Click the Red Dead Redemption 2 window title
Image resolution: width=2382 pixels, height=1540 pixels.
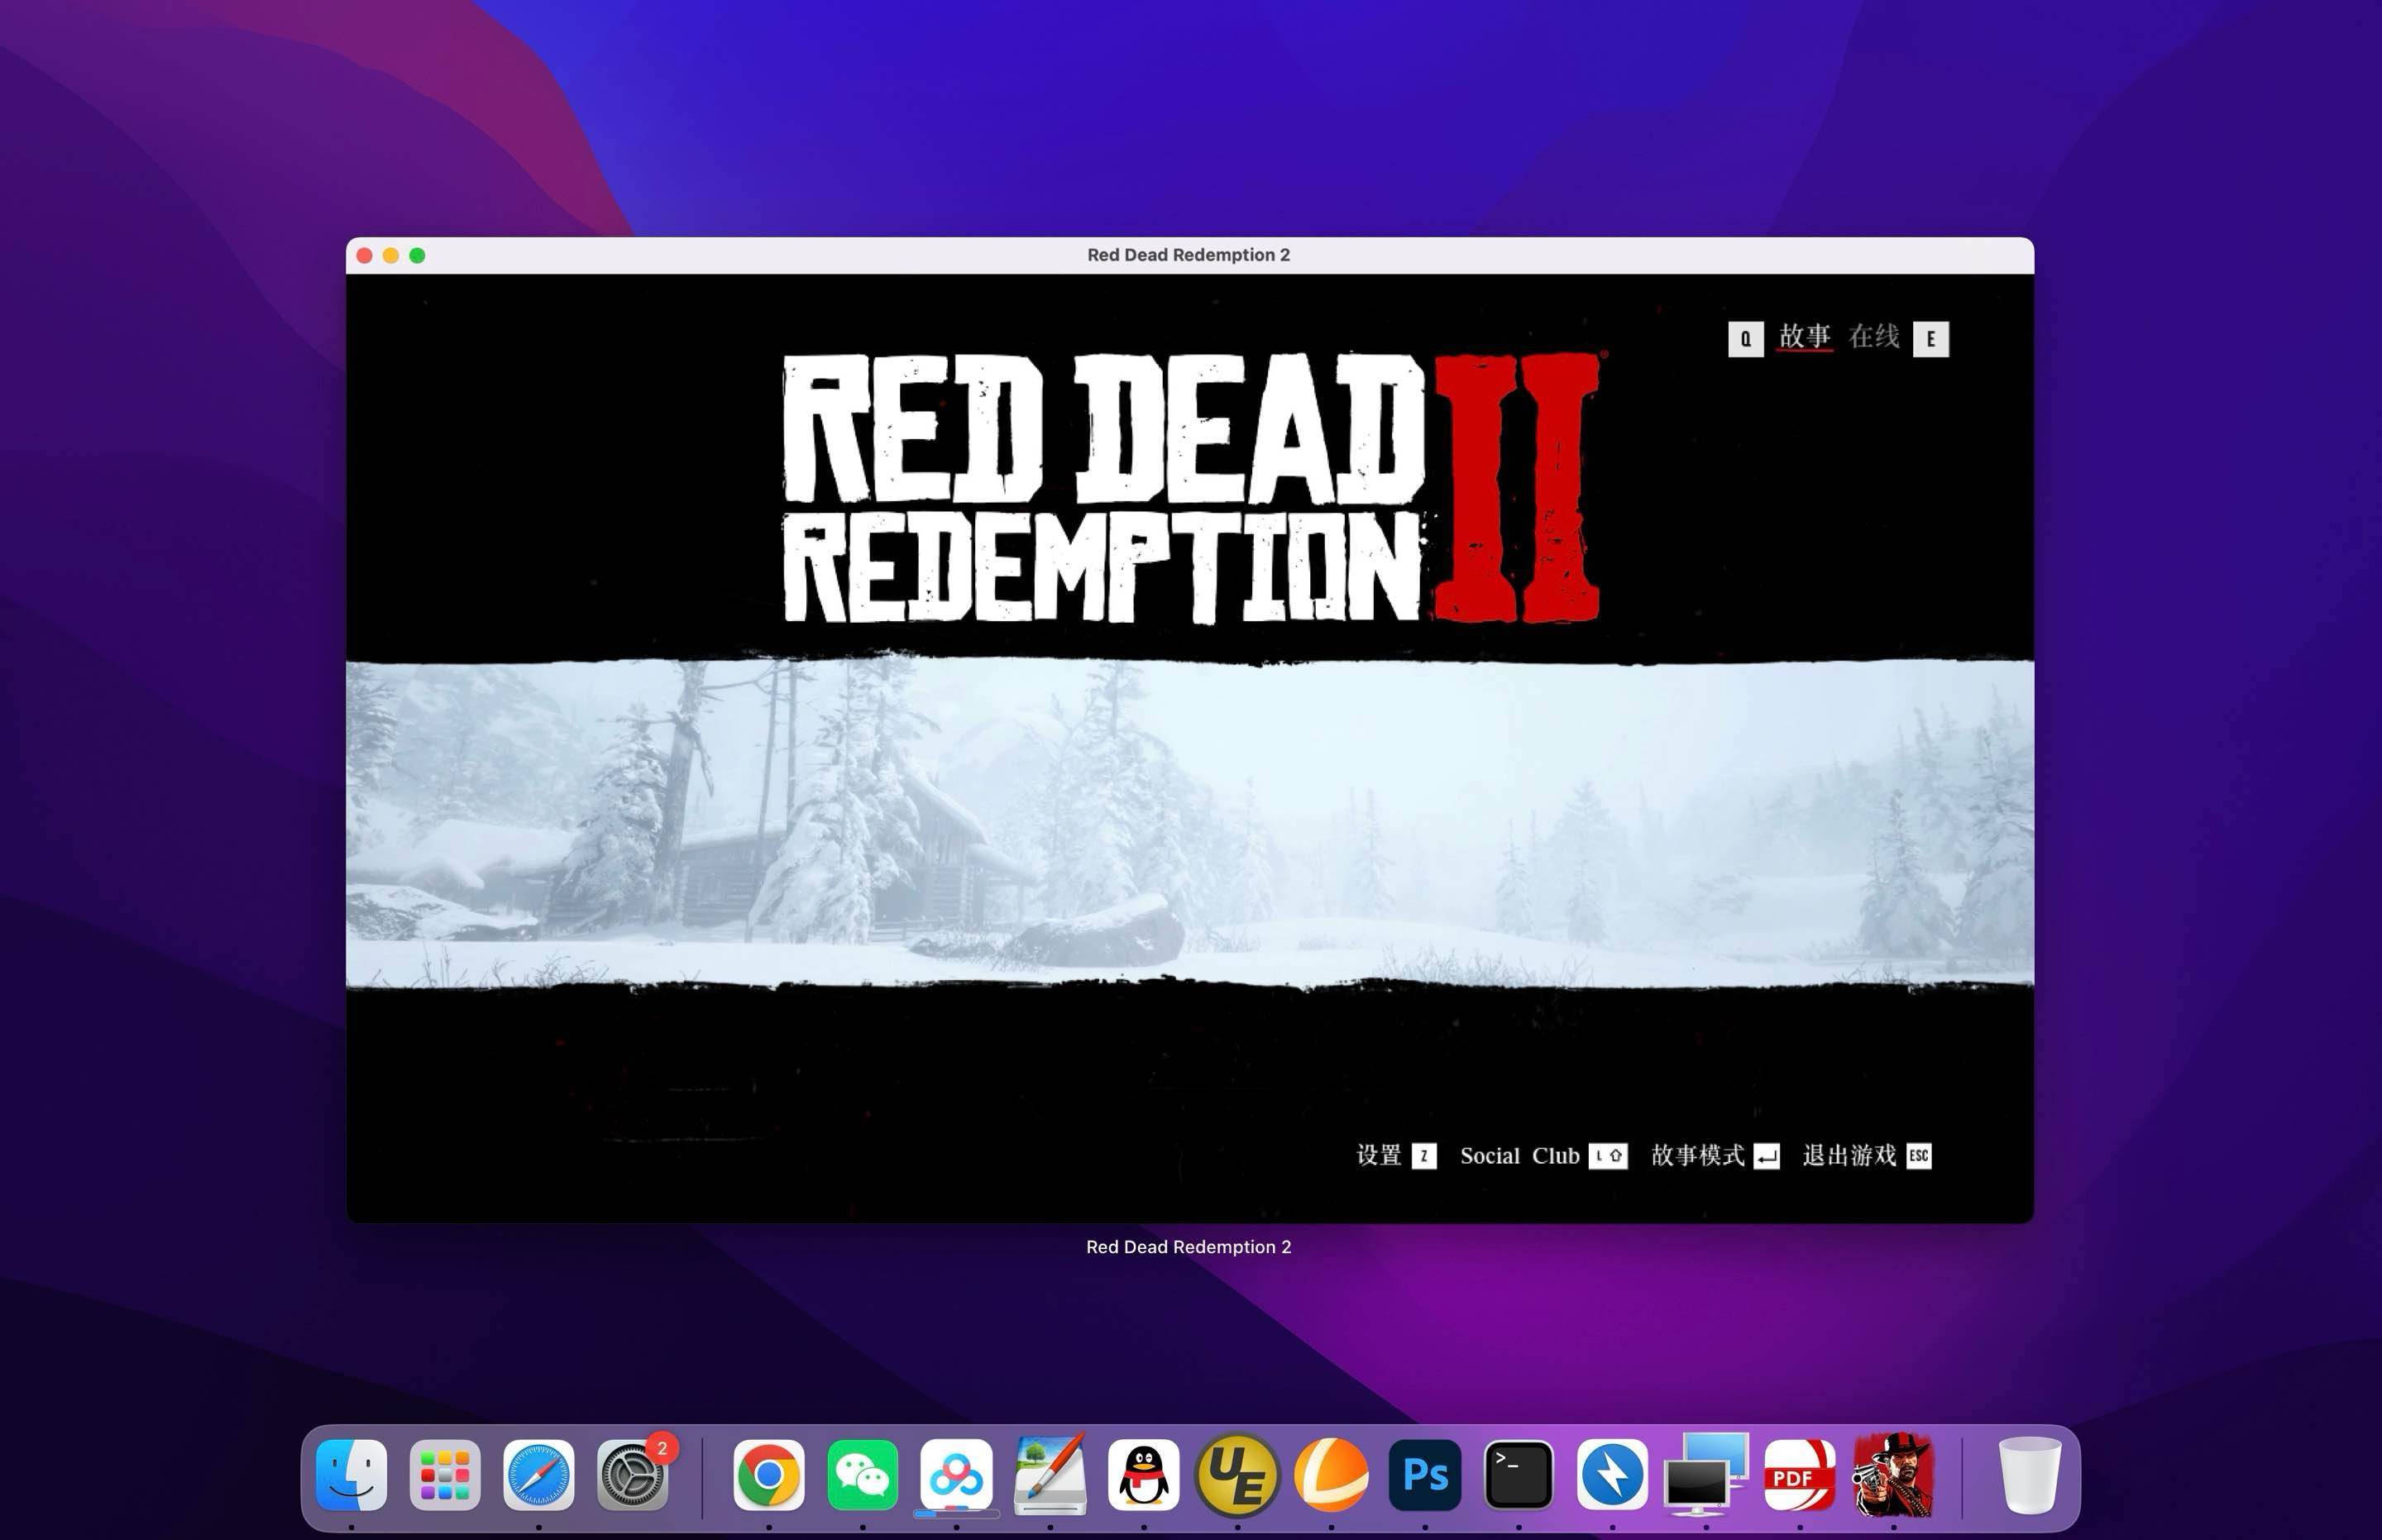coord(1189,255)
